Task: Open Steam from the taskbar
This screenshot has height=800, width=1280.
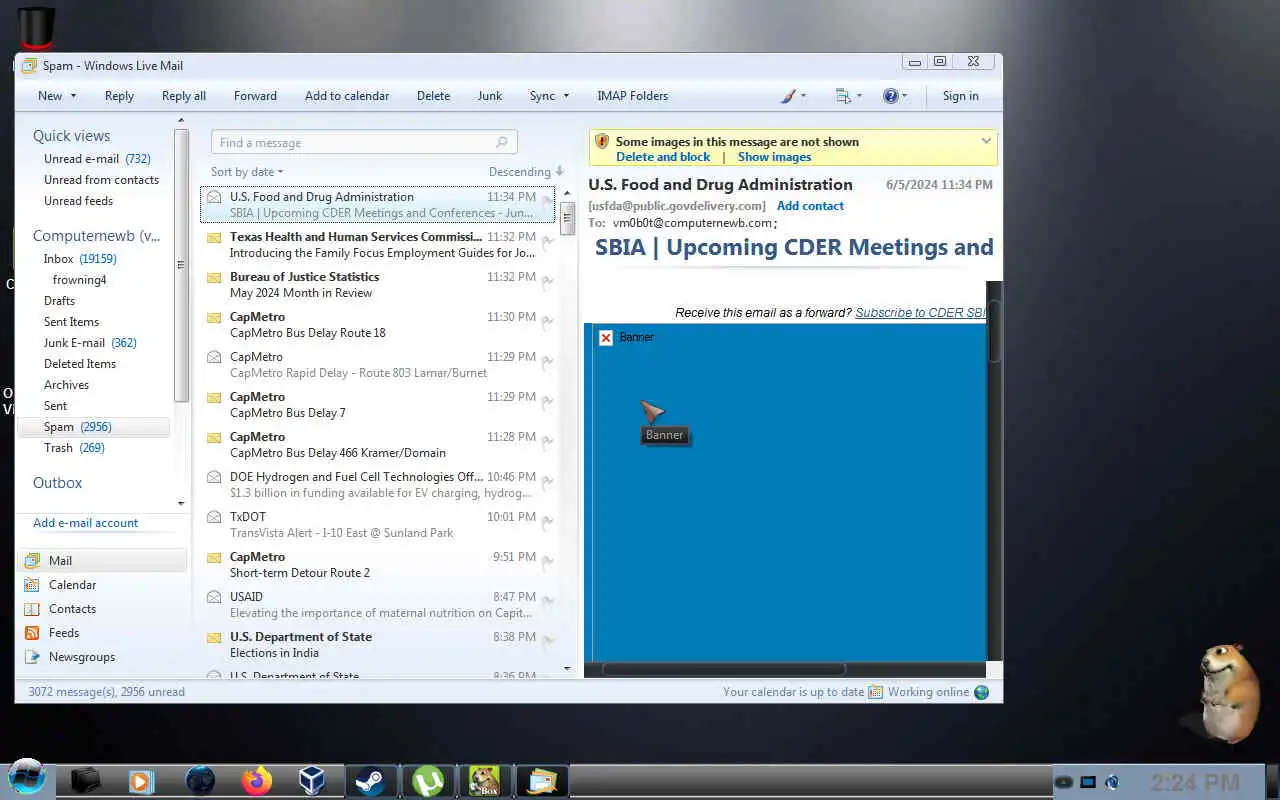Action: [372, 780]
